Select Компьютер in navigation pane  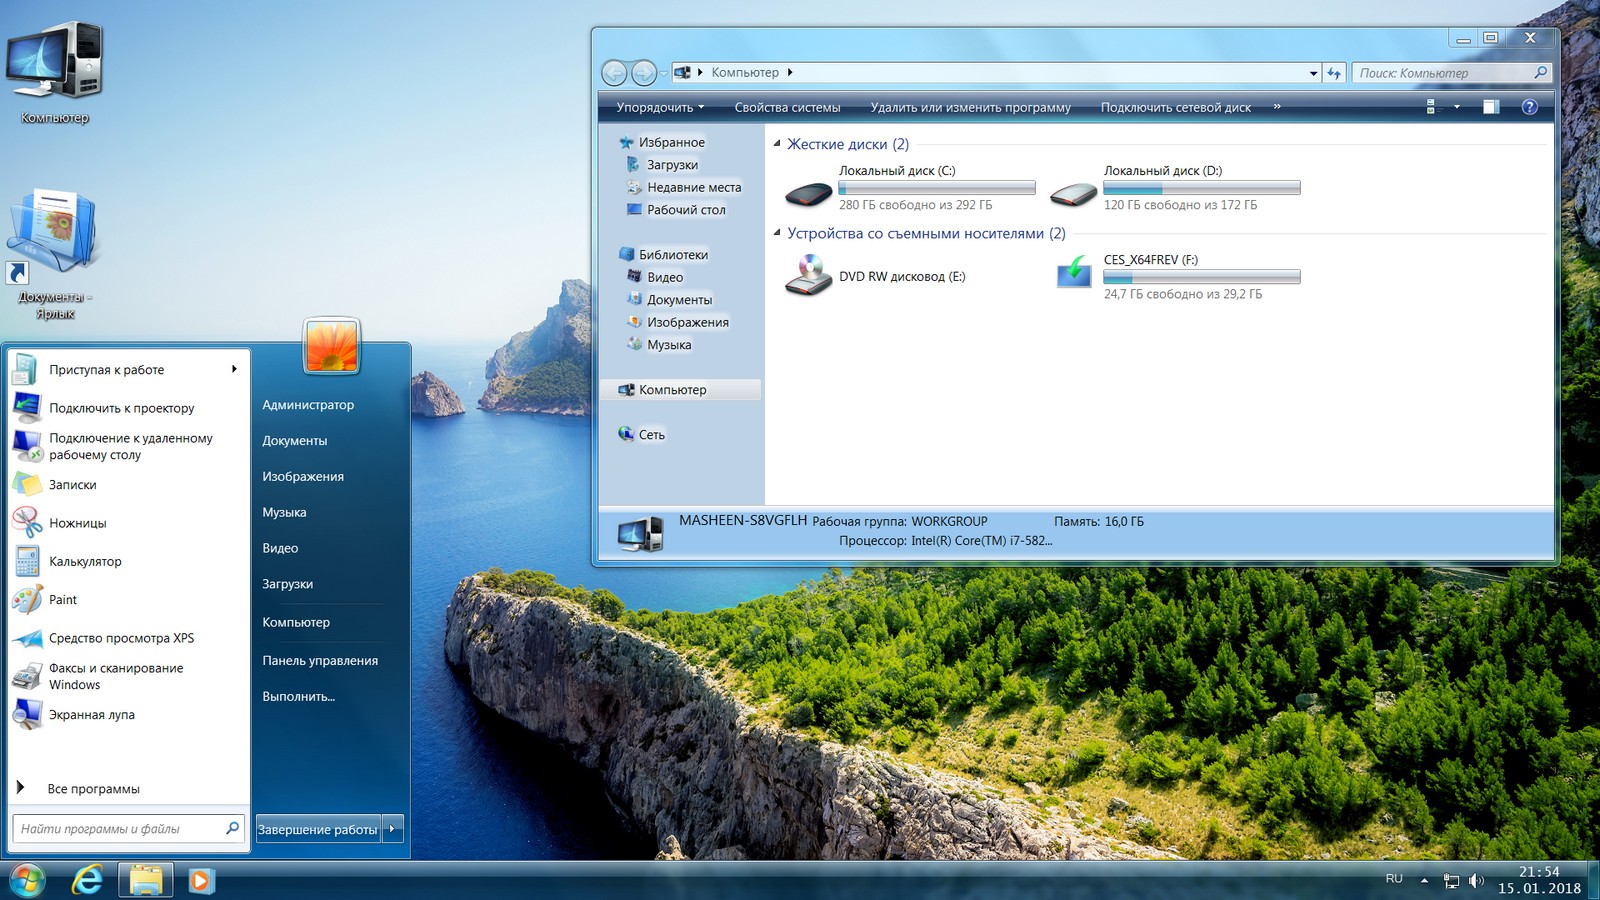click(681, 390)
